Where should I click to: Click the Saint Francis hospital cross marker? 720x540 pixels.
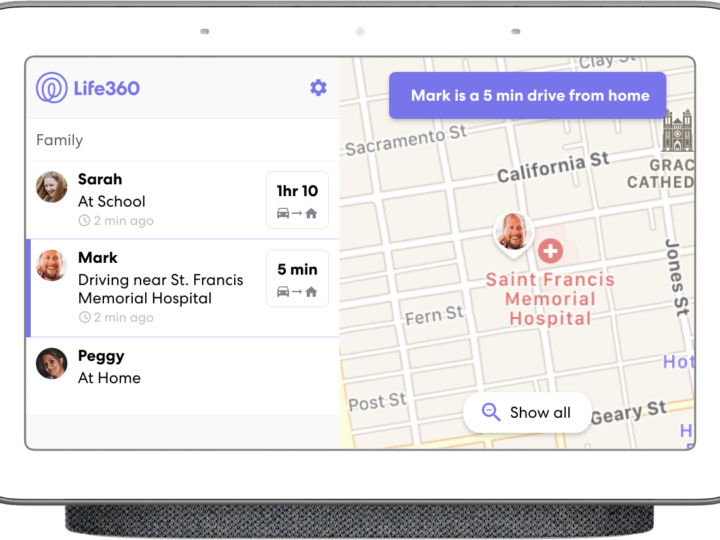pos(550,250)
